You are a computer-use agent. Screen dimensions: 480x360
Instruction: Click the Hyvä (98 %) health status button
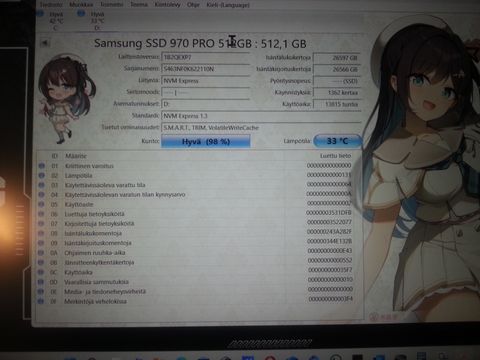(206, 141)
